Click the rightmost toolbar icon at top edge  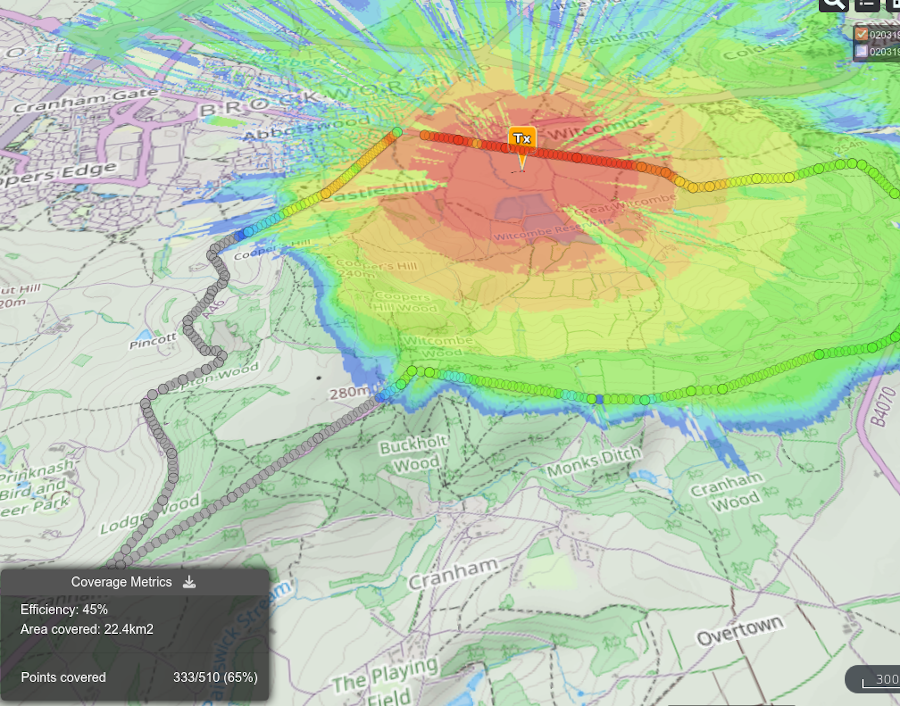coord(897,4)
